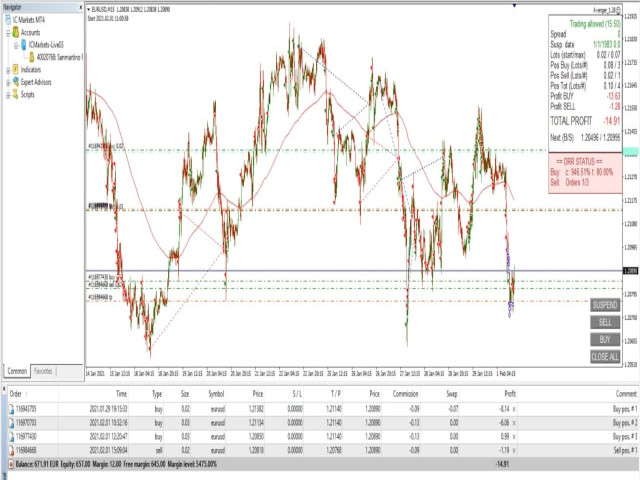Collapse the ICMarkets-Live03 tree node
Image resolution: width=640 pixels, height=480 pixels.
[16, 45]
